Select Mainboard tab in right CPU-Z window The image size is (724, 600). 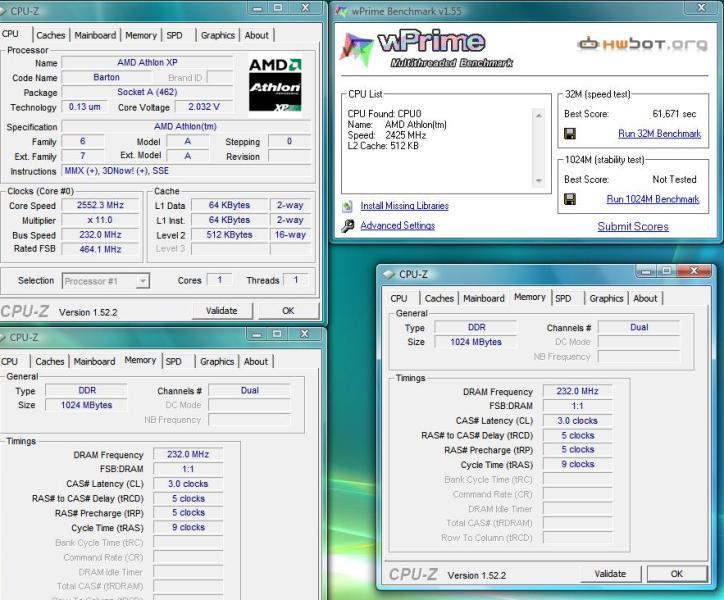click(x=483, y=298)
